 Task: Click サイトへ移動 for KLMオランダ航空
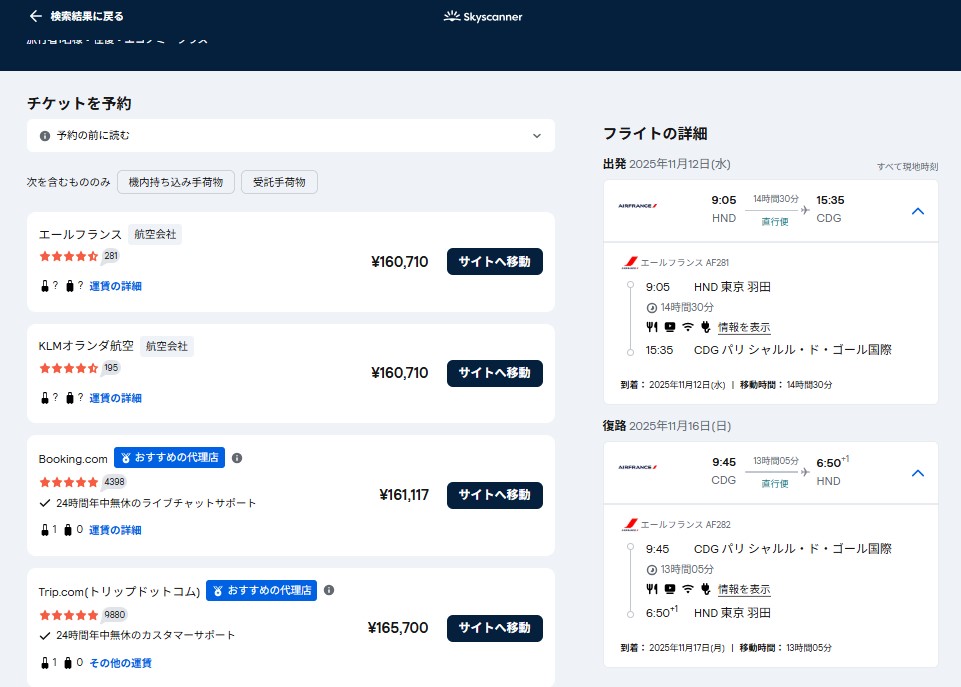point(495,373)
